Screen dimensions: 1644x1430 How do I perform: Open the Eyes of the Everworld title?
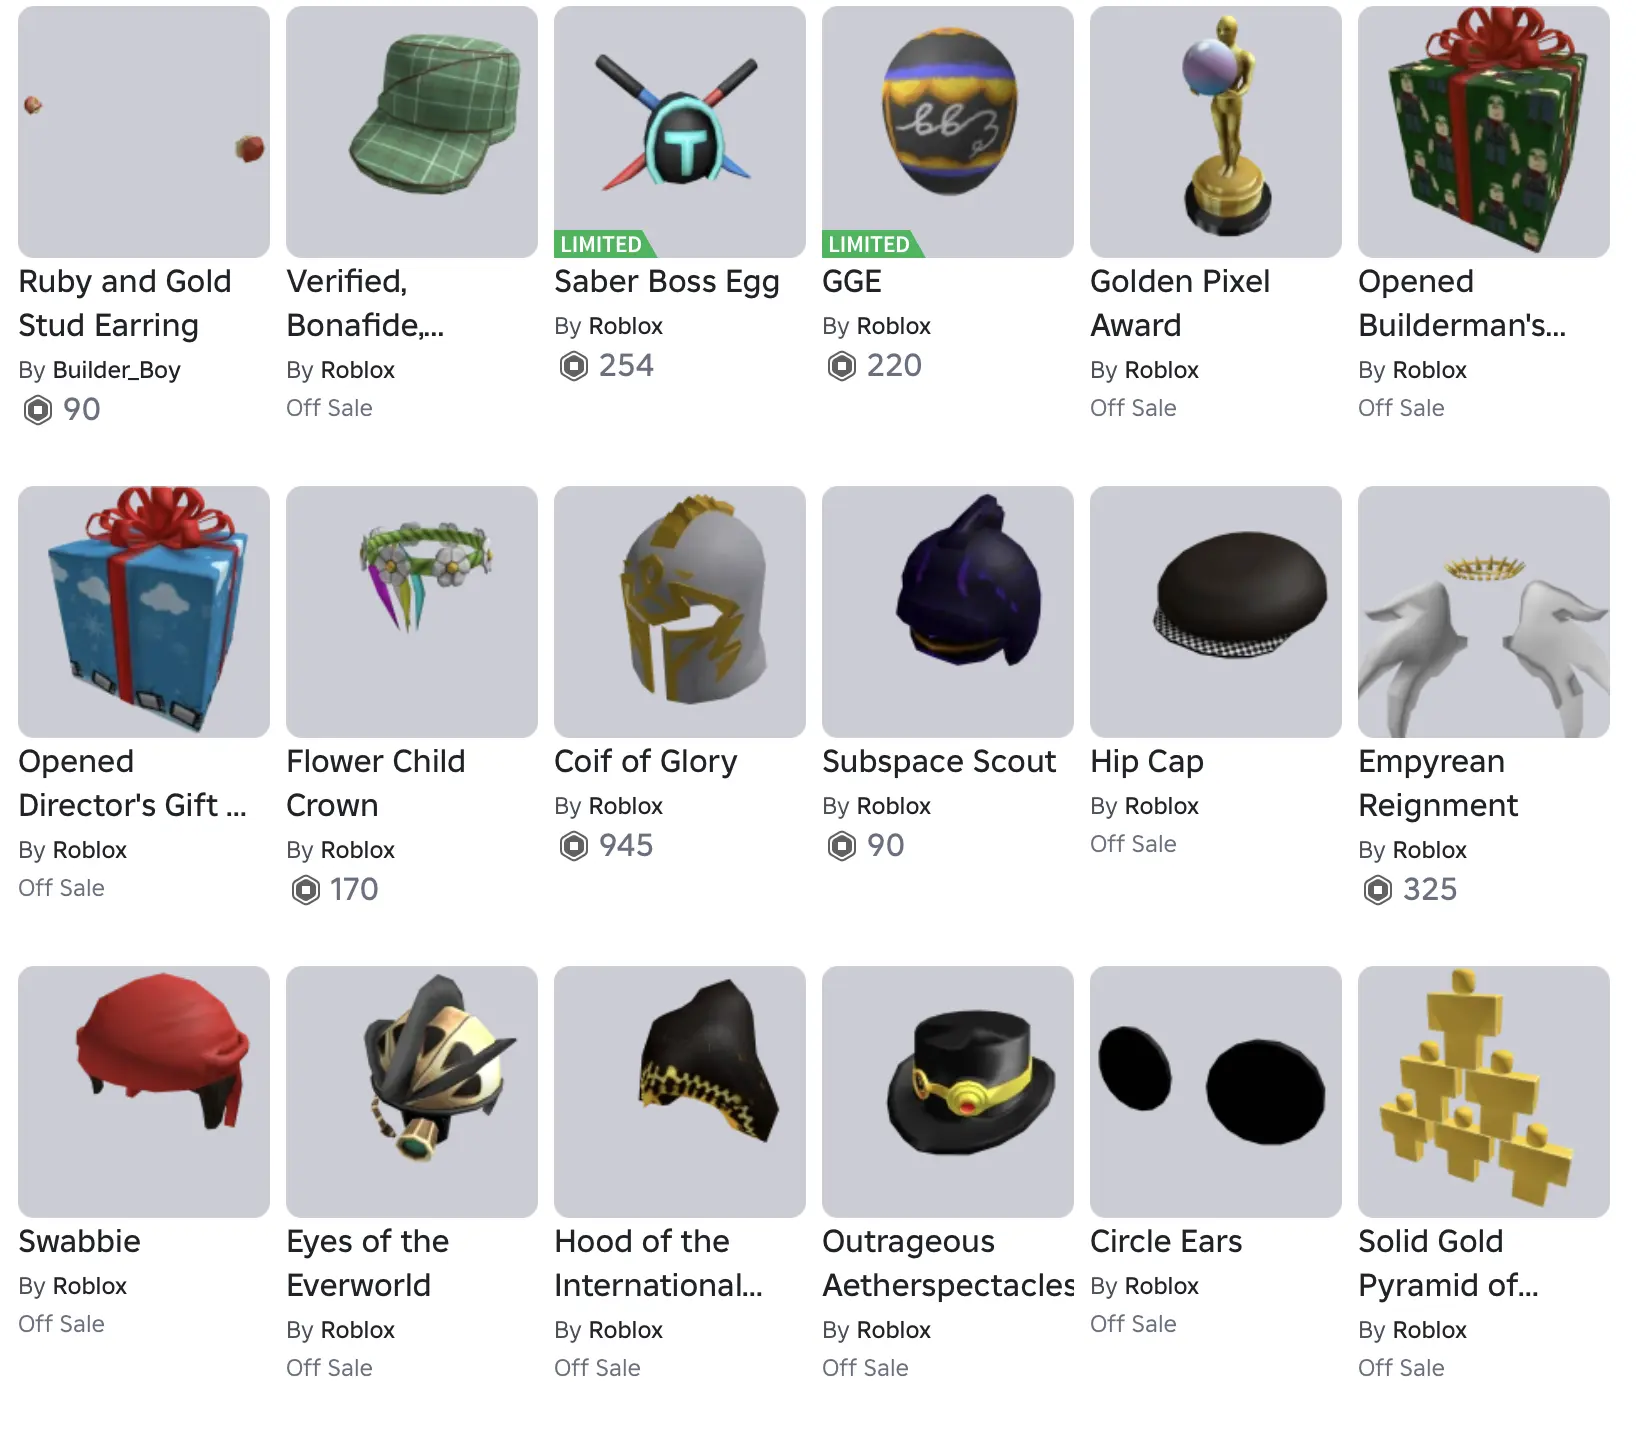point(368,1263)
